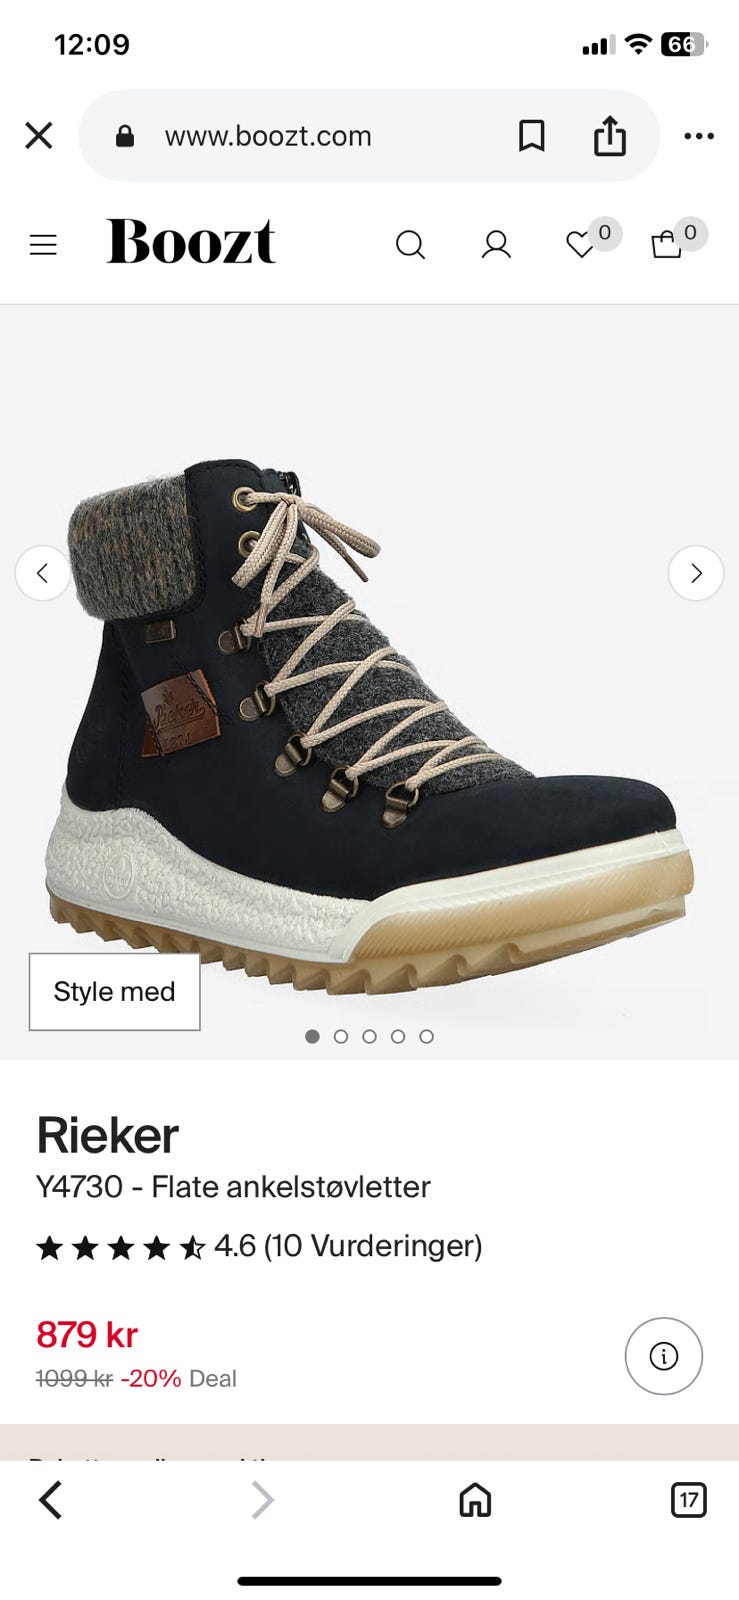Tap the search magnifier icon

pos(410,245)
